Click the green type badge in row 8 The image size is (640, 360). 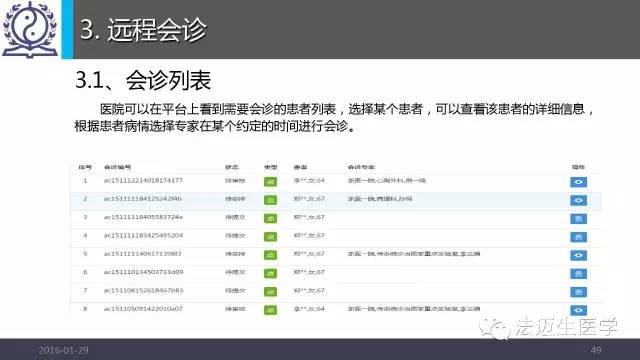(270, 310)
